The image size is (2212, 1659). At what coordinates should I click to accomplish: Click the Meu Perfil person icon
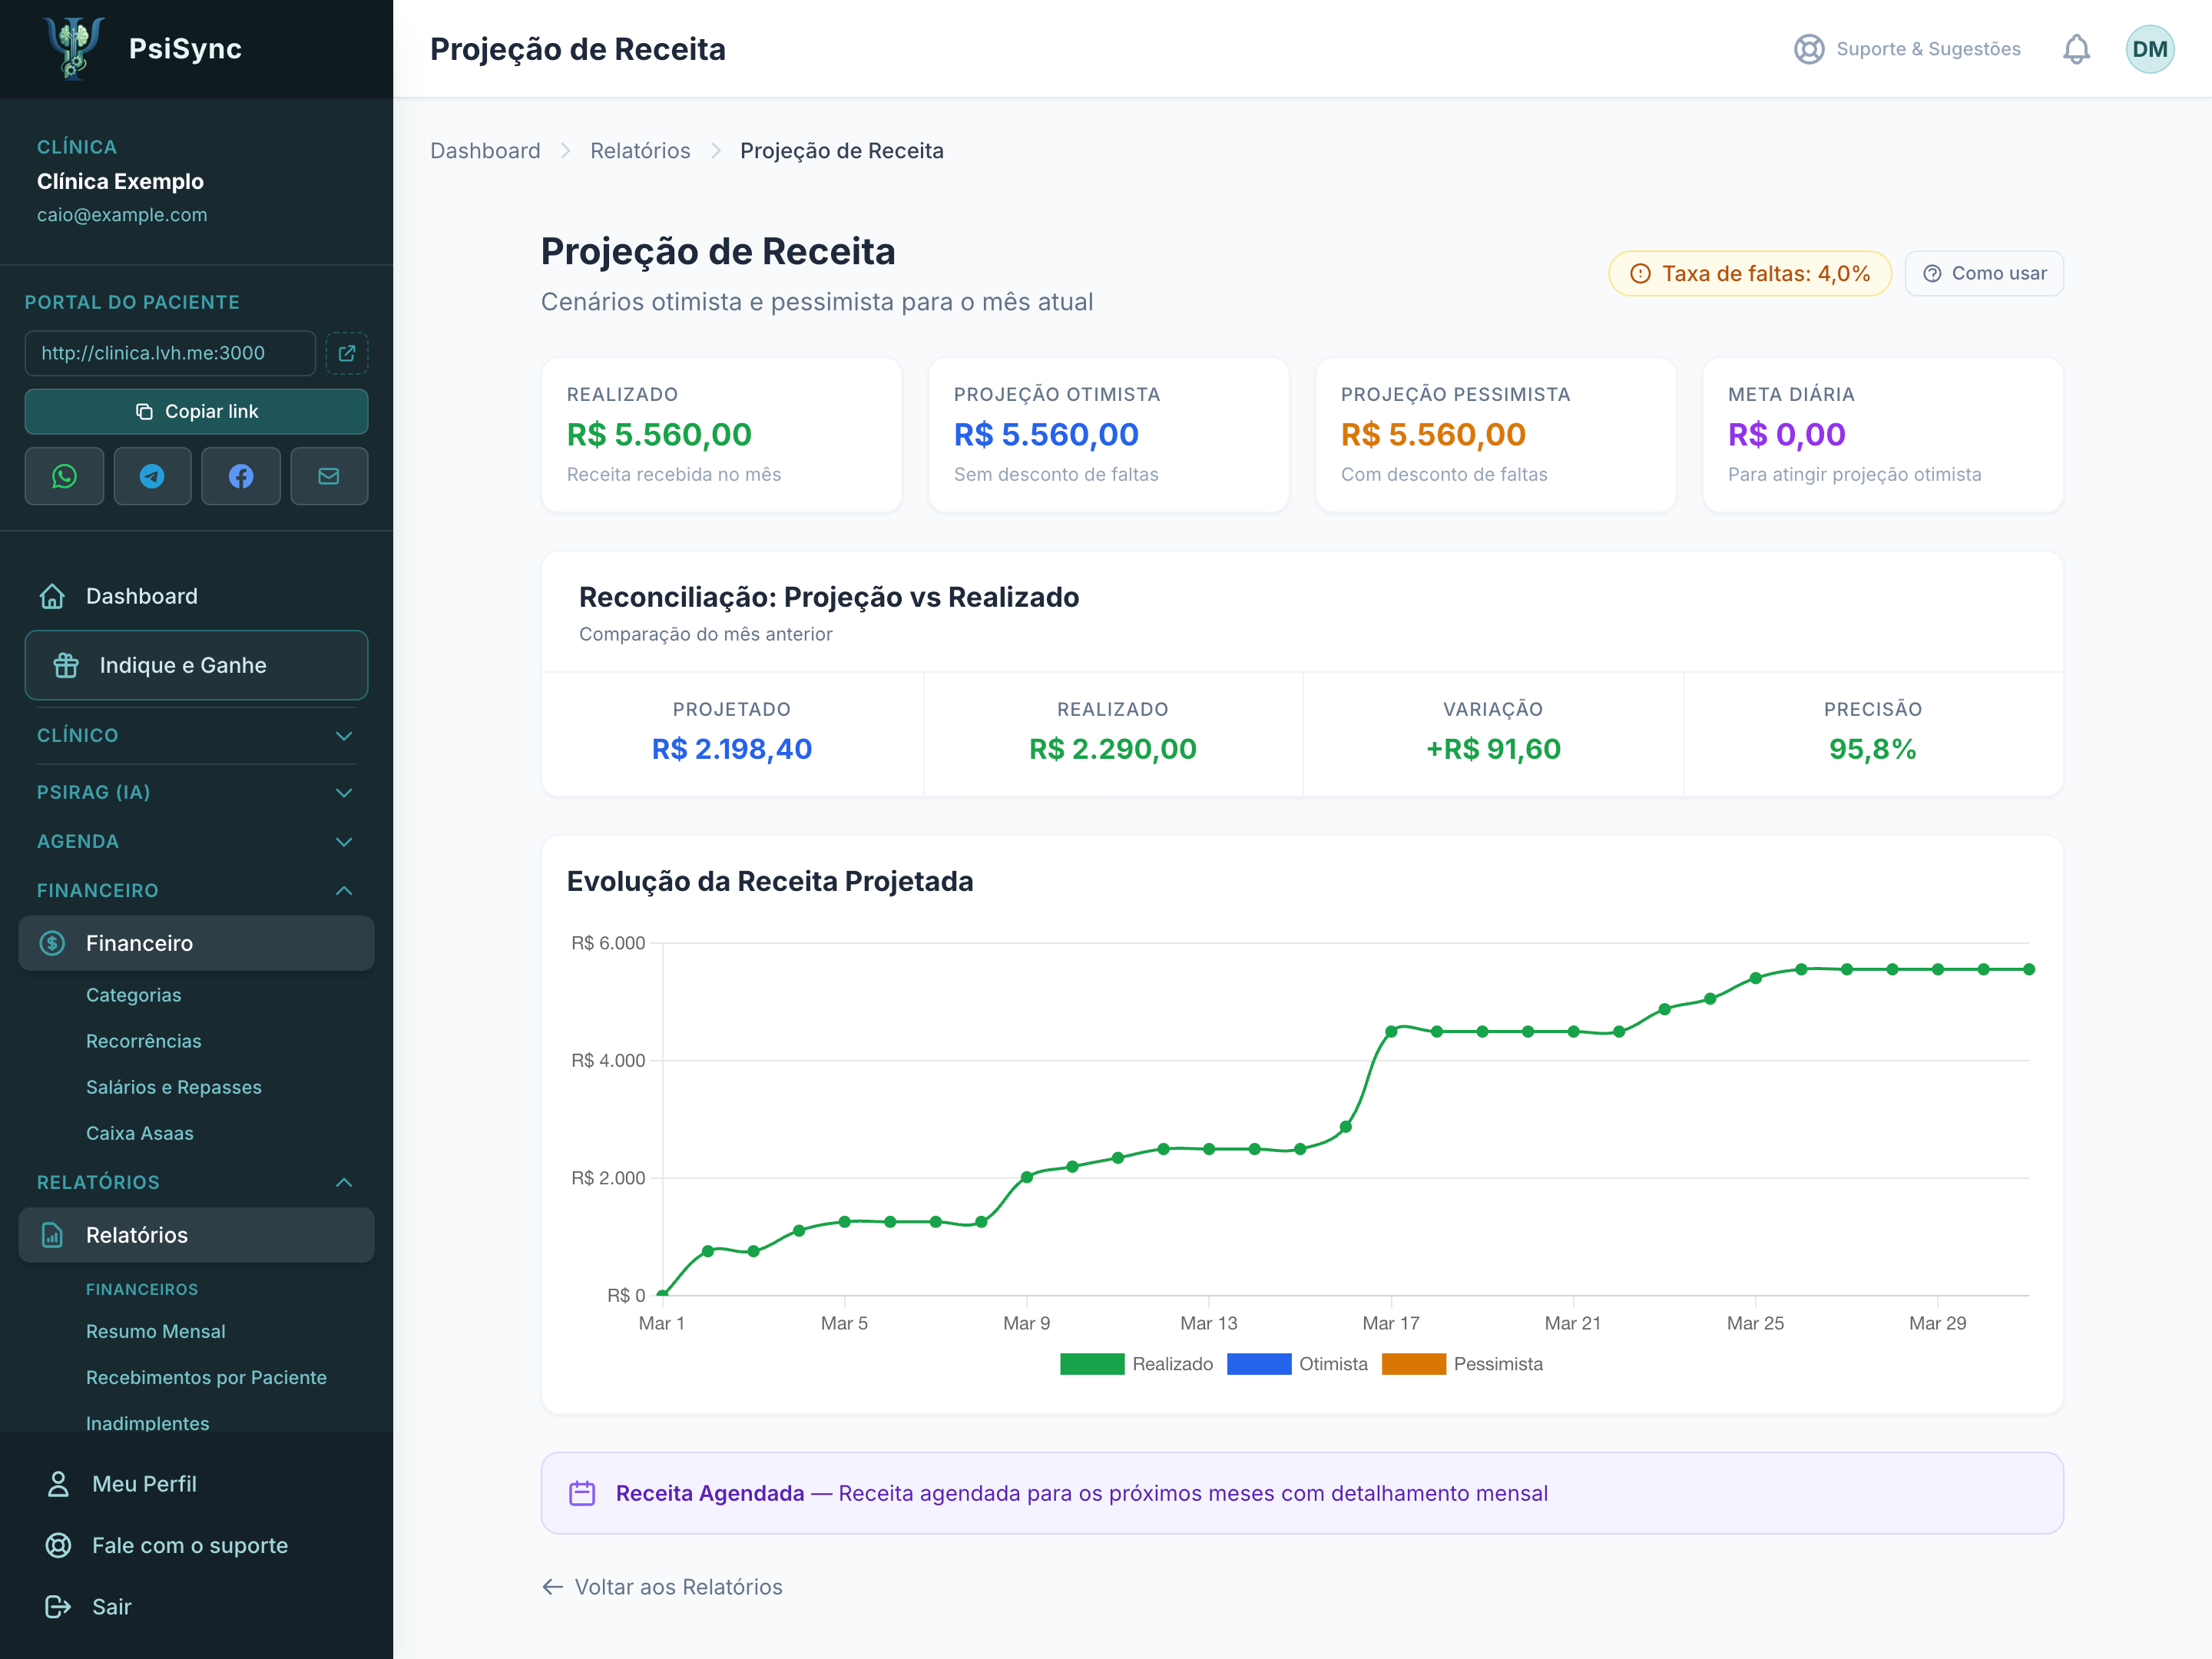point(58,1484)
